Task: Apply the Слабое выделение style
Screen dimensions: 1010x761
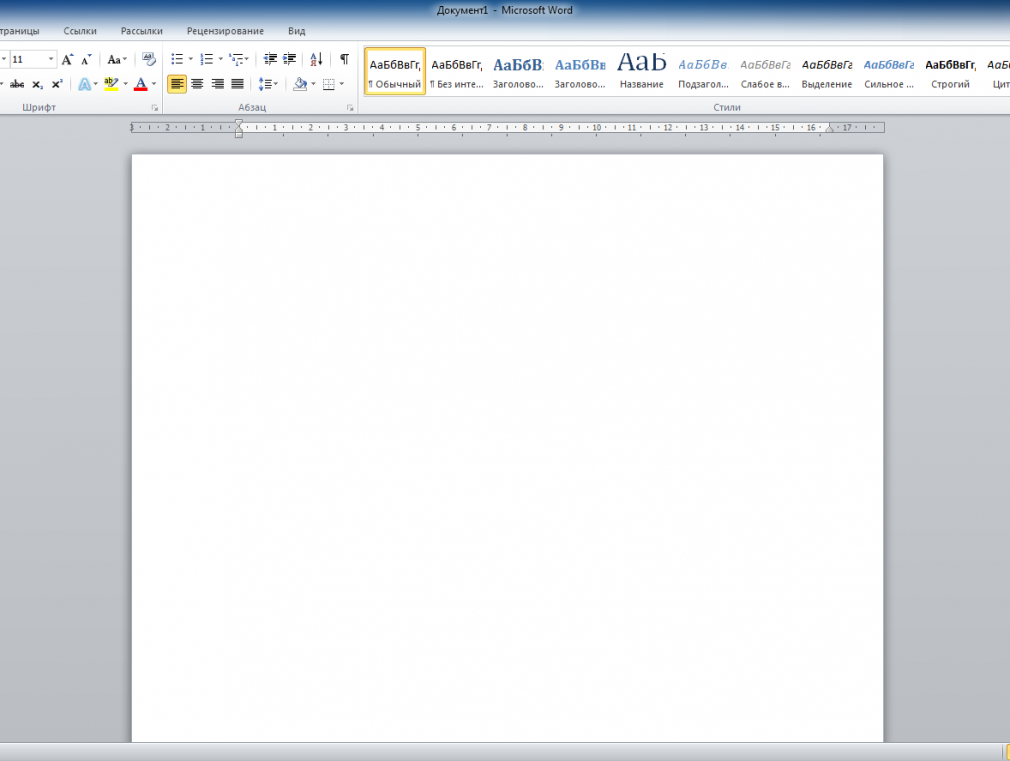Action: pyautogui.click(x=765, y=72)
